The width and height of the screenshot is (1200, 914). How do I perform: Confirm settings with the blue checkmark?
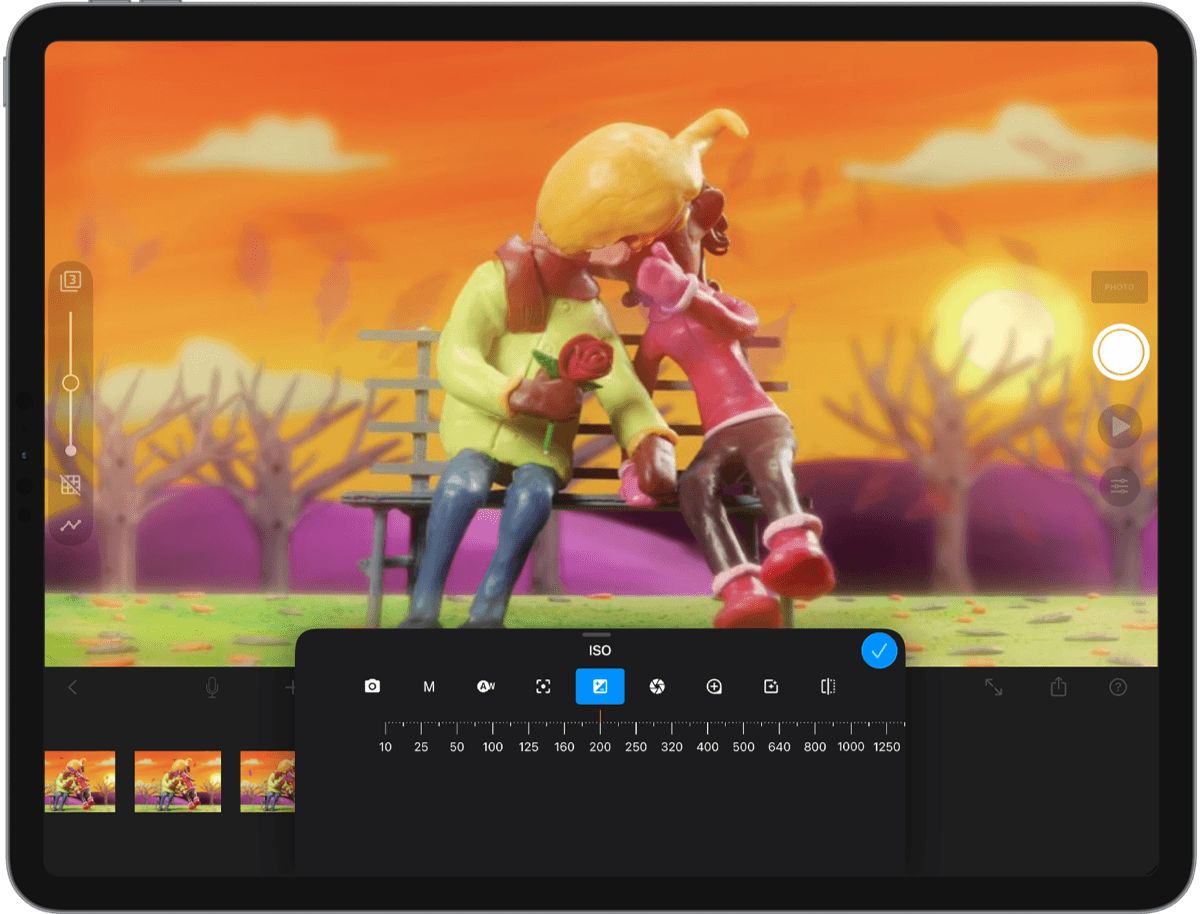pos(879,650)
